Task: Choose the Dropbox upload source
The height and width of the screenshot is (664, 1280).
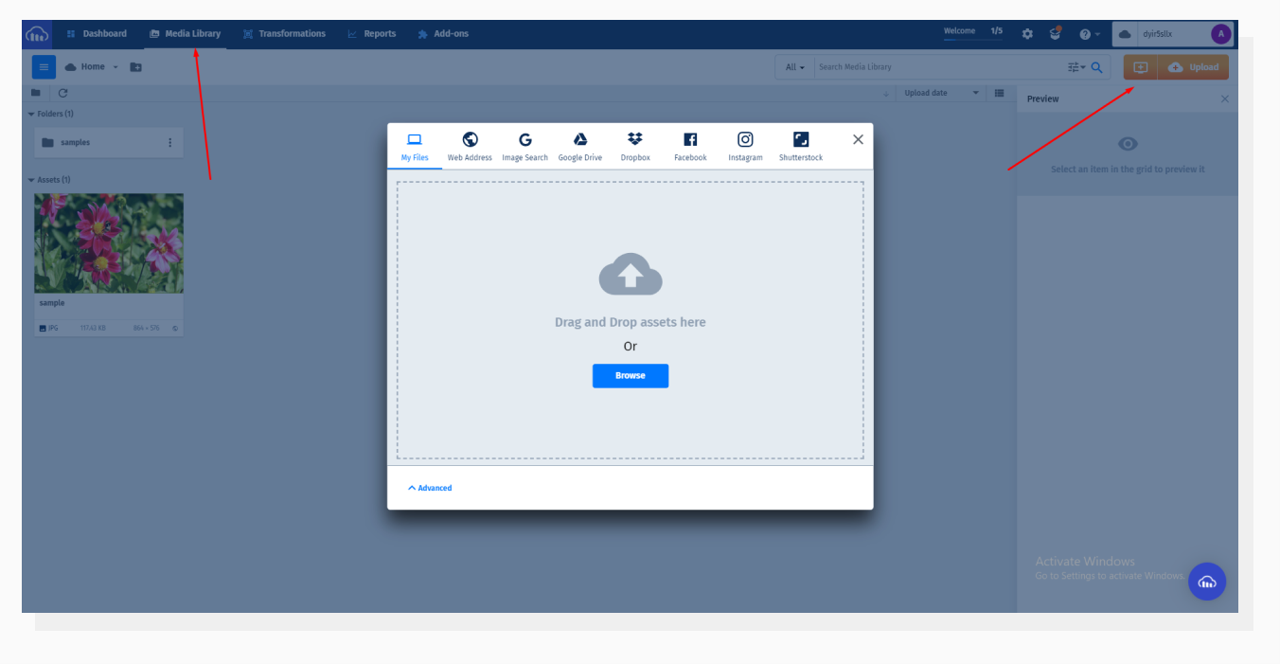Action: (x=635, y=145)
